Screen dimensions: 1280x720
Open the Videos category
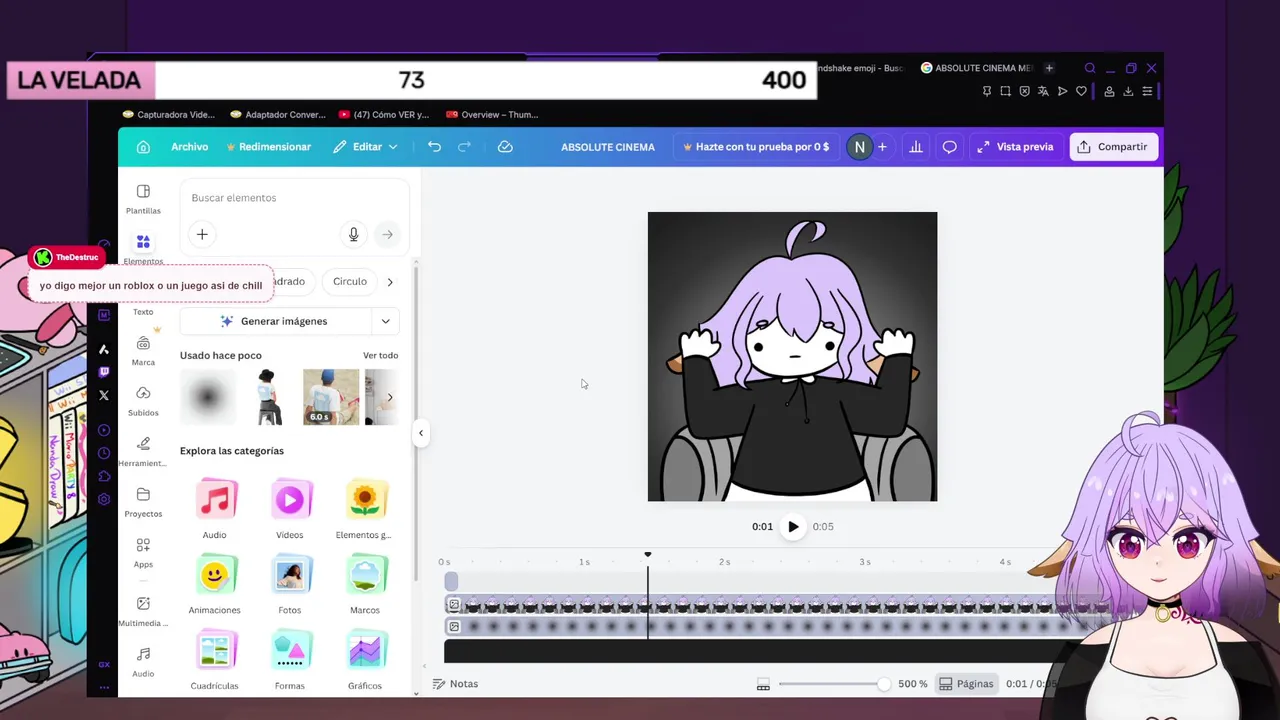290,508
